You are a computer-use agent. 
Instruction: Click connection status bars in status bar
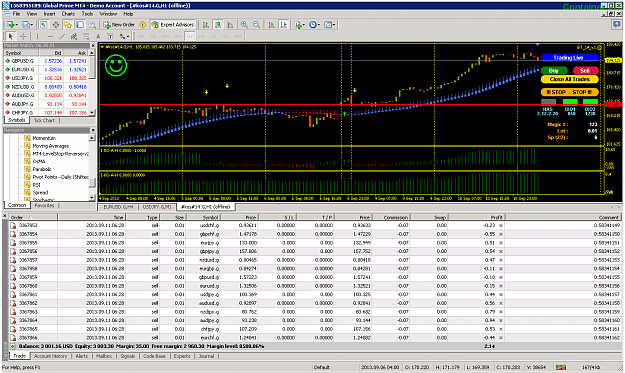coord(562,367)
